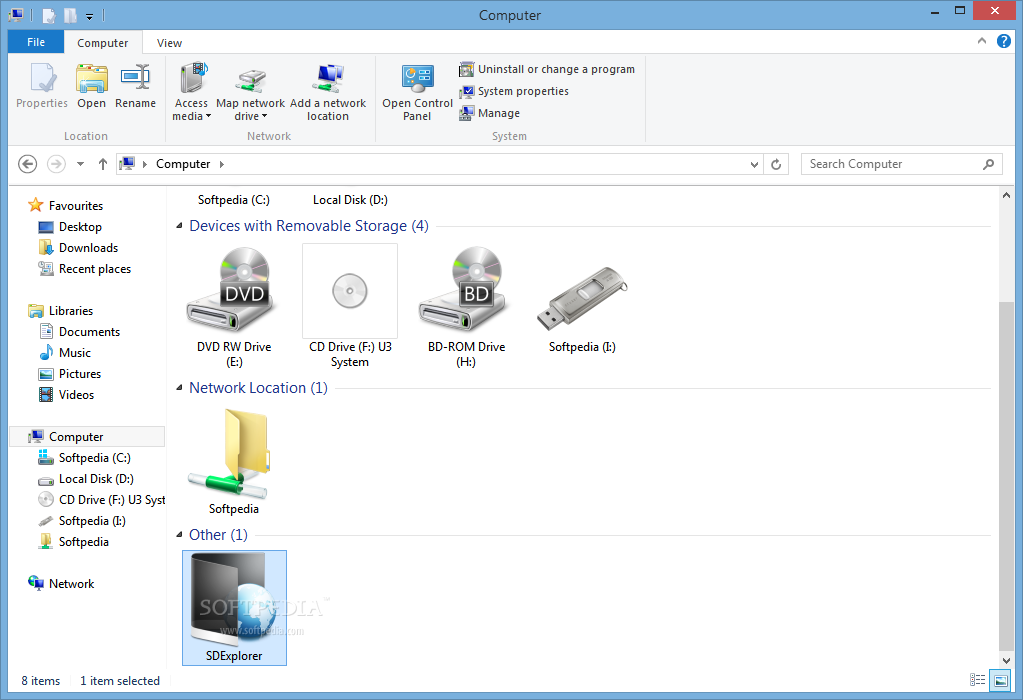Image resolution: width=1023 pixels, height=700 pixels.
Task: Click the quick access New folder icon
Action: coord(70,15)
